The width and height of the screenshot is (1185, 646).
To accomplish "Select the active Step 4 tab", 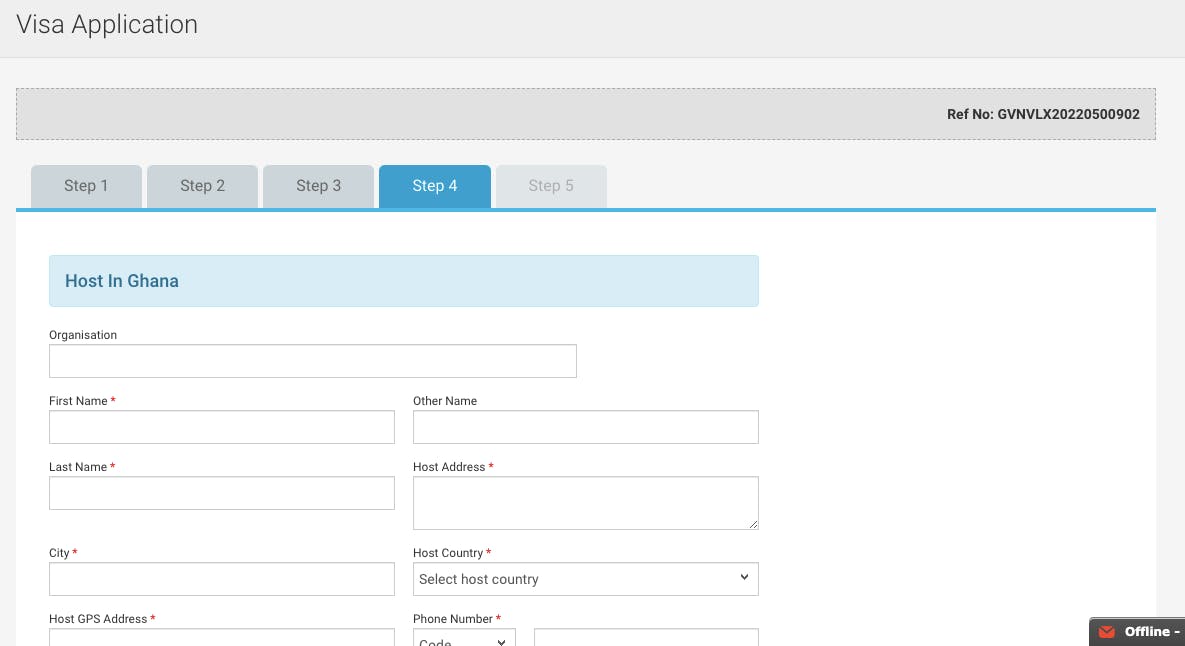I will [435, 186].
